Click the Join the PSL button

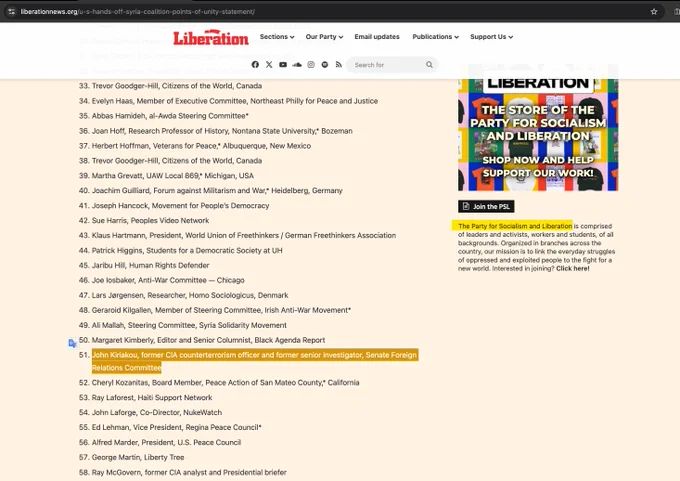coord(486,206)
